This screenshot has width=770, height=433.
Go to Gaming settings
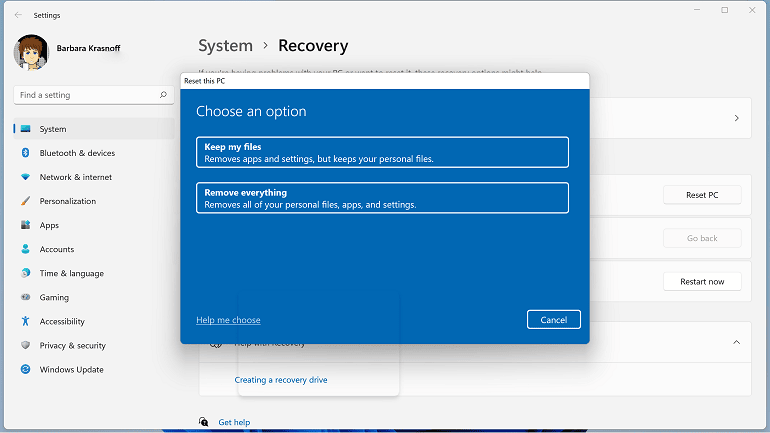click(94, 297)
